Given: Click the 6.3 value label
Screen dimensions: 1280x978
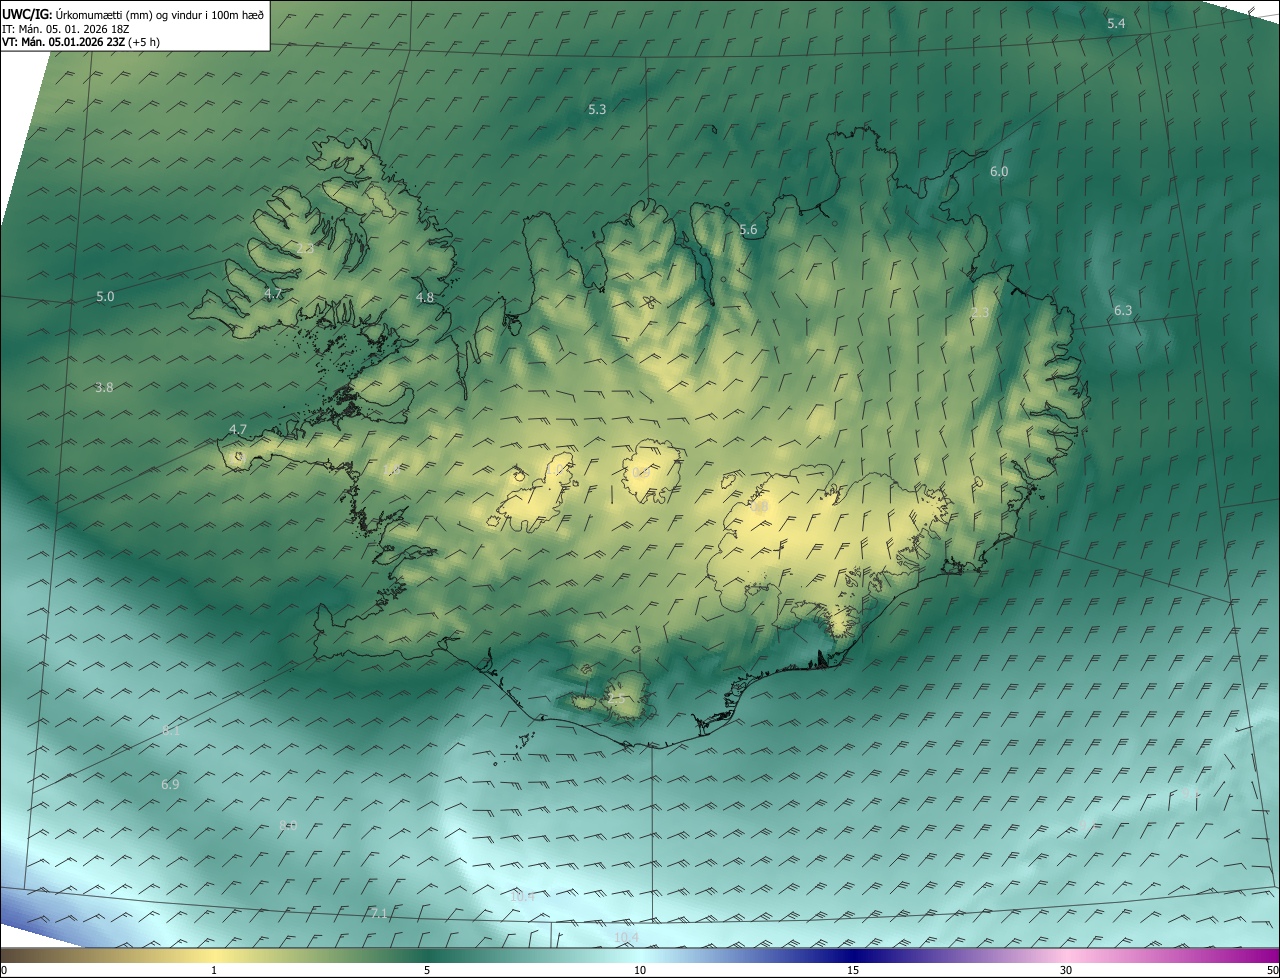Looking at the screenshot, I should pos(1123,310).
